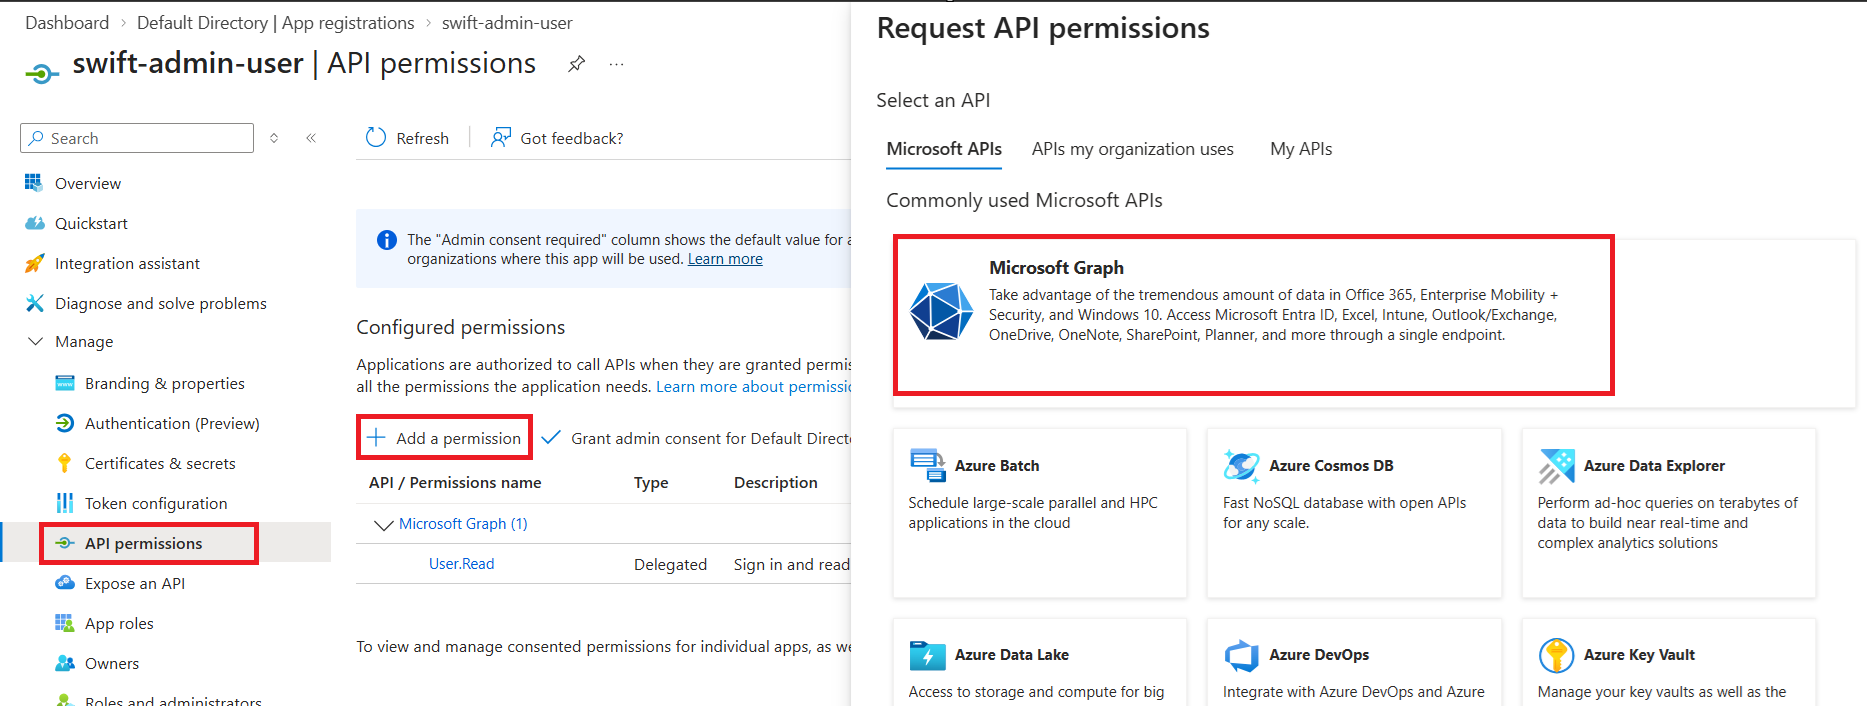Click Add a permission button
Image resolution: width=1867 pixels, height=706 pixels.
click(444, 438)
